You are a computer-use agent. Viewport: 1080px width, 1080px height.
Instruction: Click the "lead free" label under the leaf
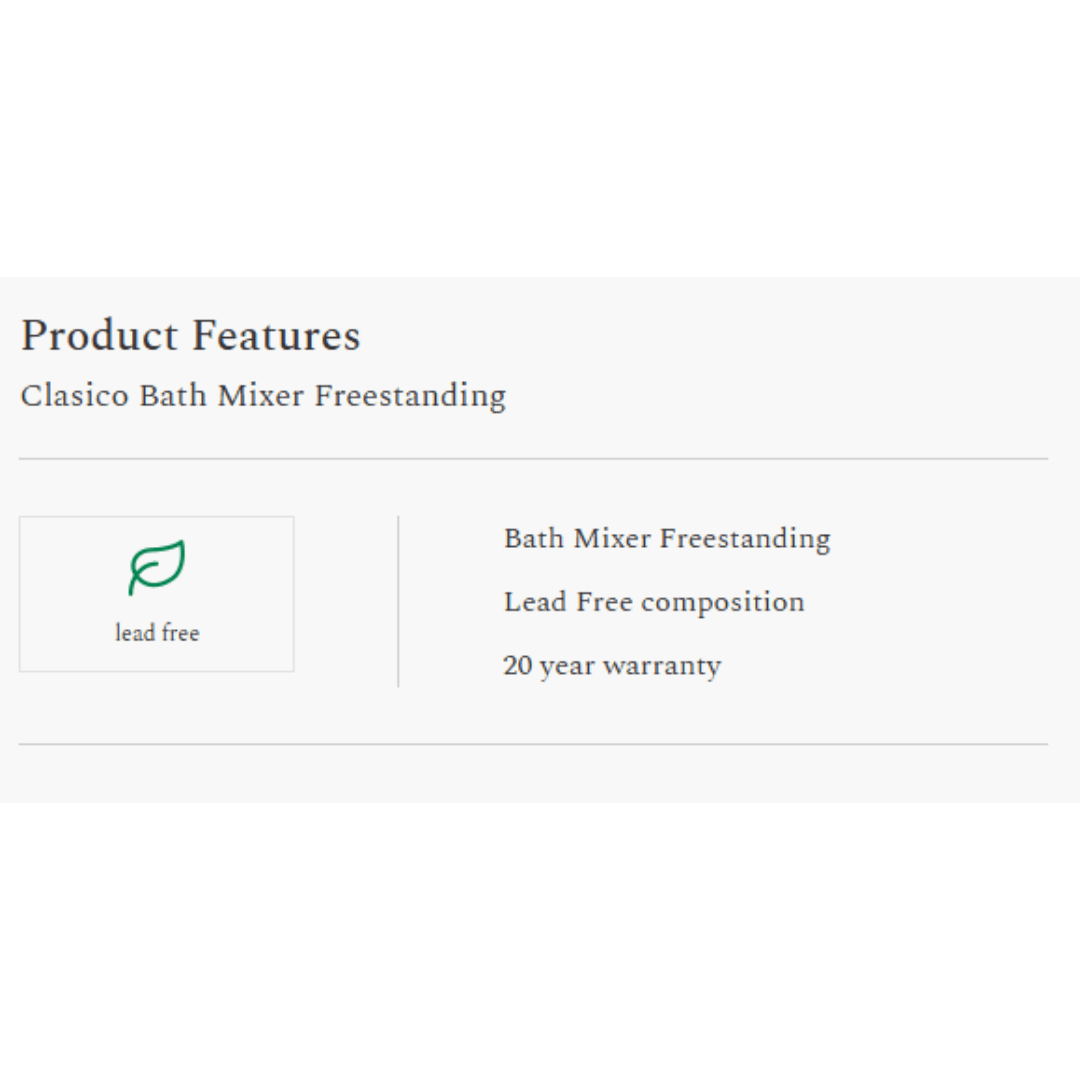tap(157, 633)
